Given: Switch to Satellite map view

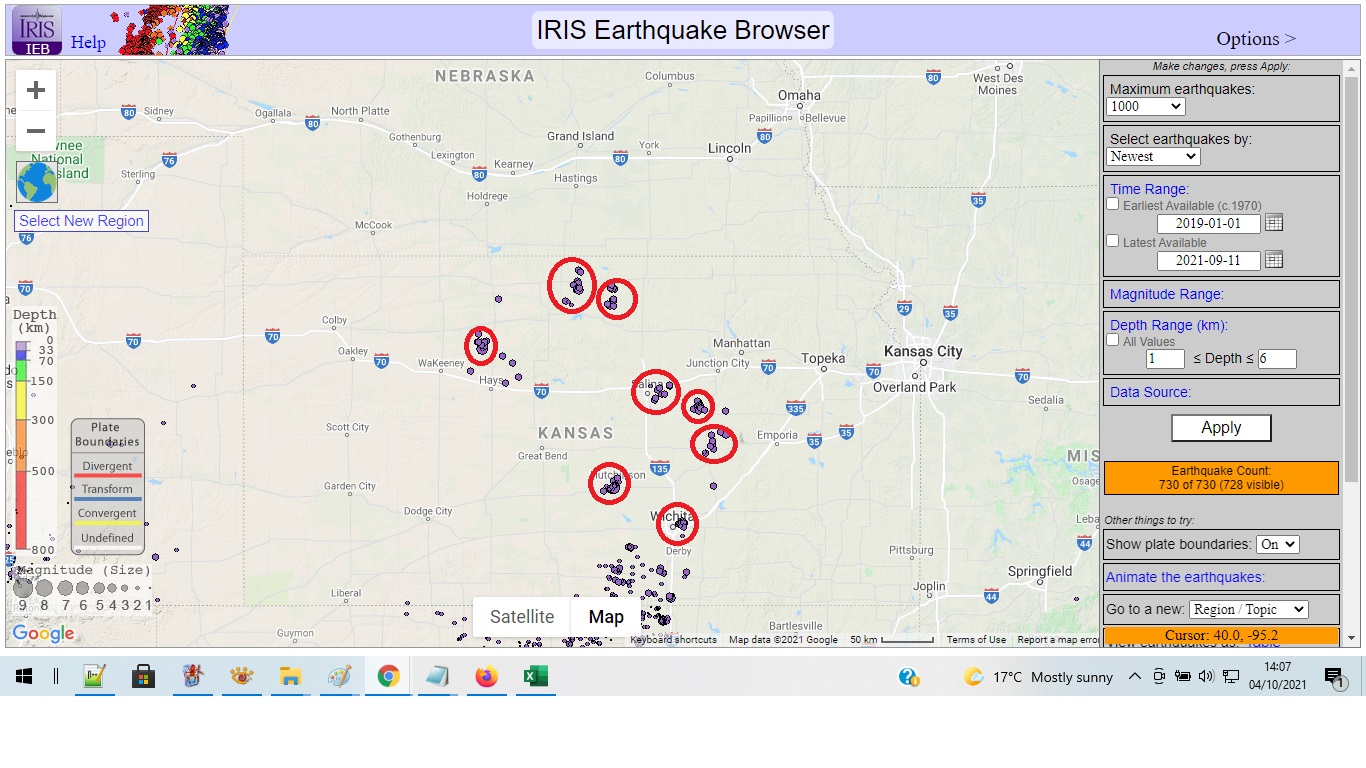Looking at the screenshot, I should 522,617.
